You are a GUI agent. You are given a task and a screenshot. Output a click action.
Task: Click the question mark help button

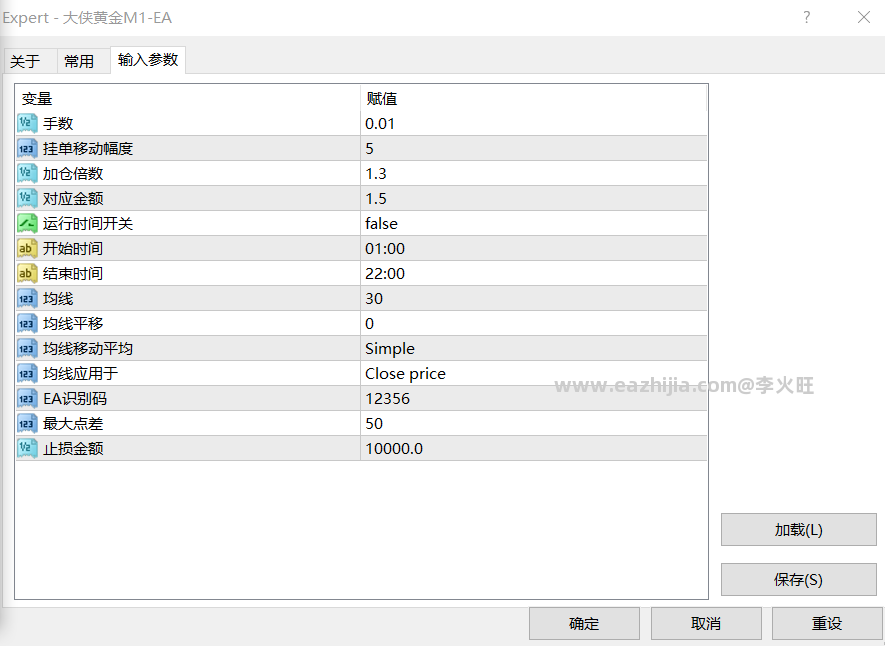tap(807, 17)
